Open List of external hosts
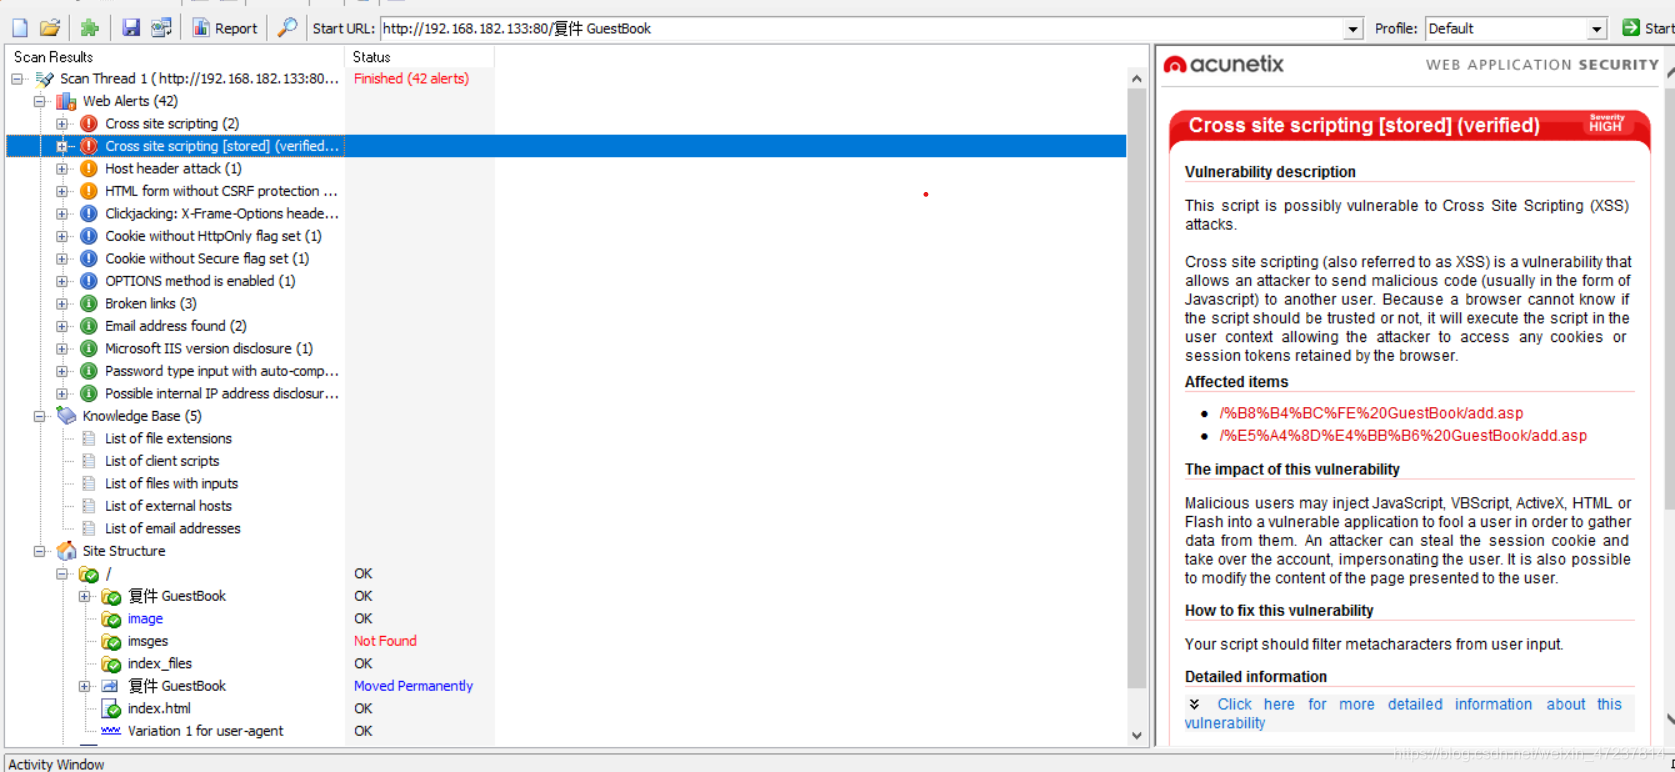This screenshot has height=772, width=1675. [168, 506]
